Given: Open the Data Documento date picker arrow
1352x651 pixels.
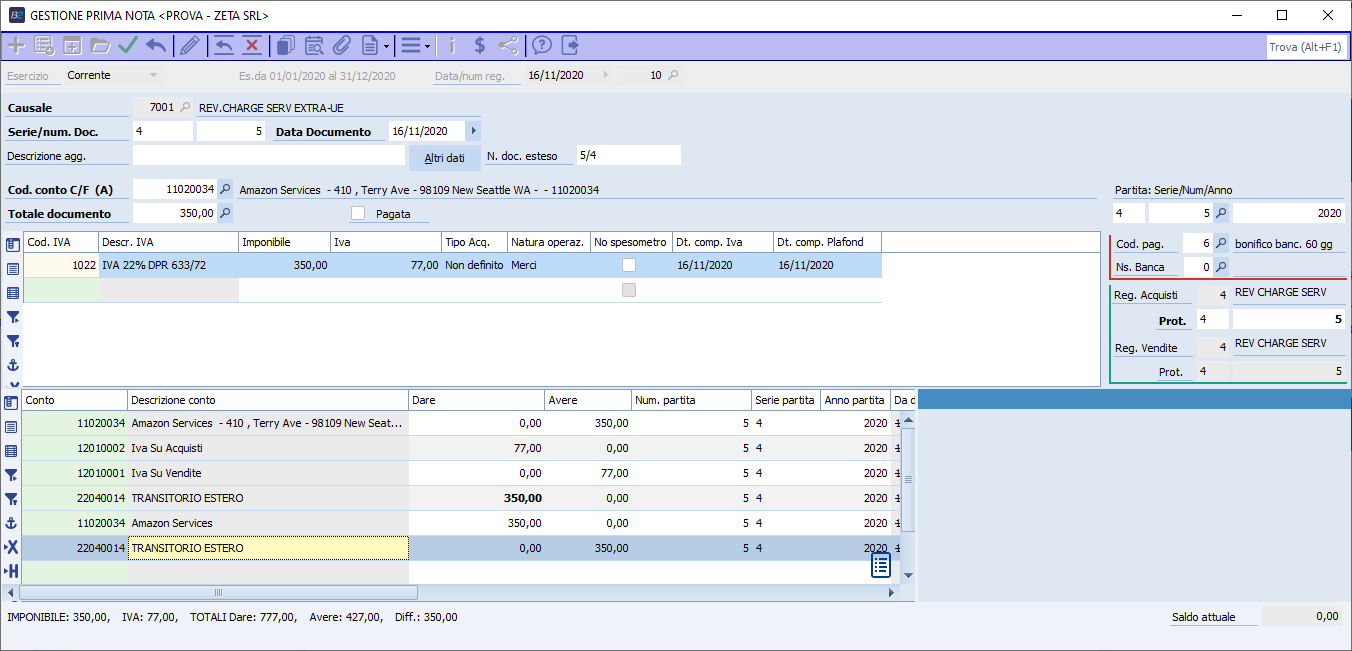Looking at the screenshot, I should 473,131.
